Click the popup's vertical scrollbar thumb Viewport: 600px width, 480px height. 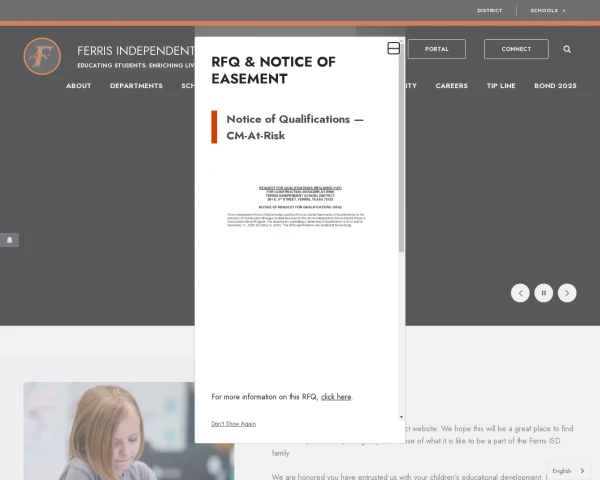tap(401, 147)
